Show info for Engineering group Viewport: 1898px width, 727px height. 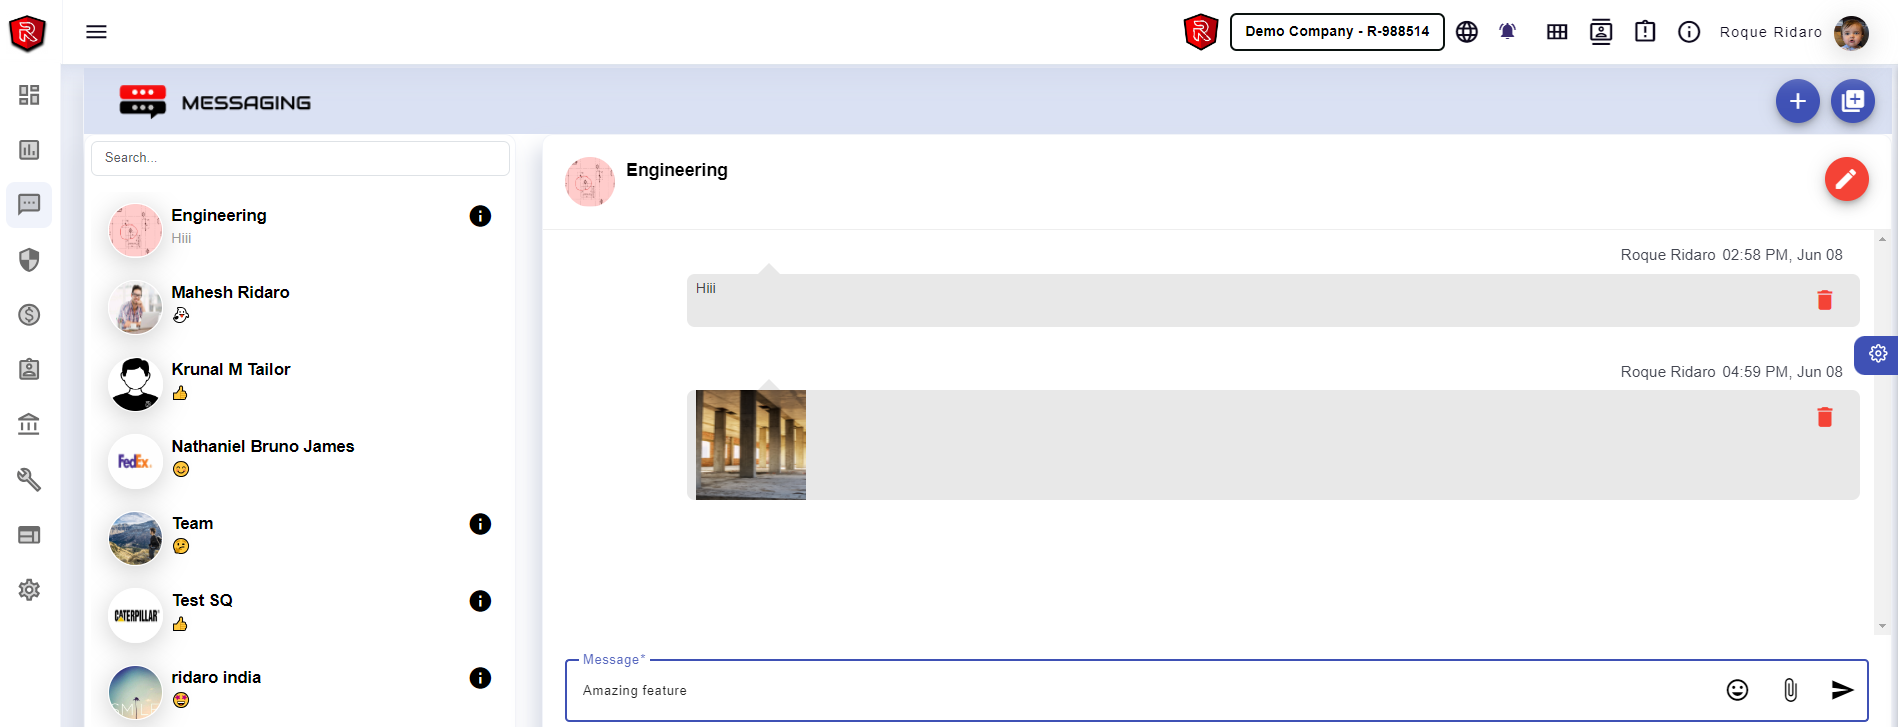pyautogui.click(x=480, y=216)
